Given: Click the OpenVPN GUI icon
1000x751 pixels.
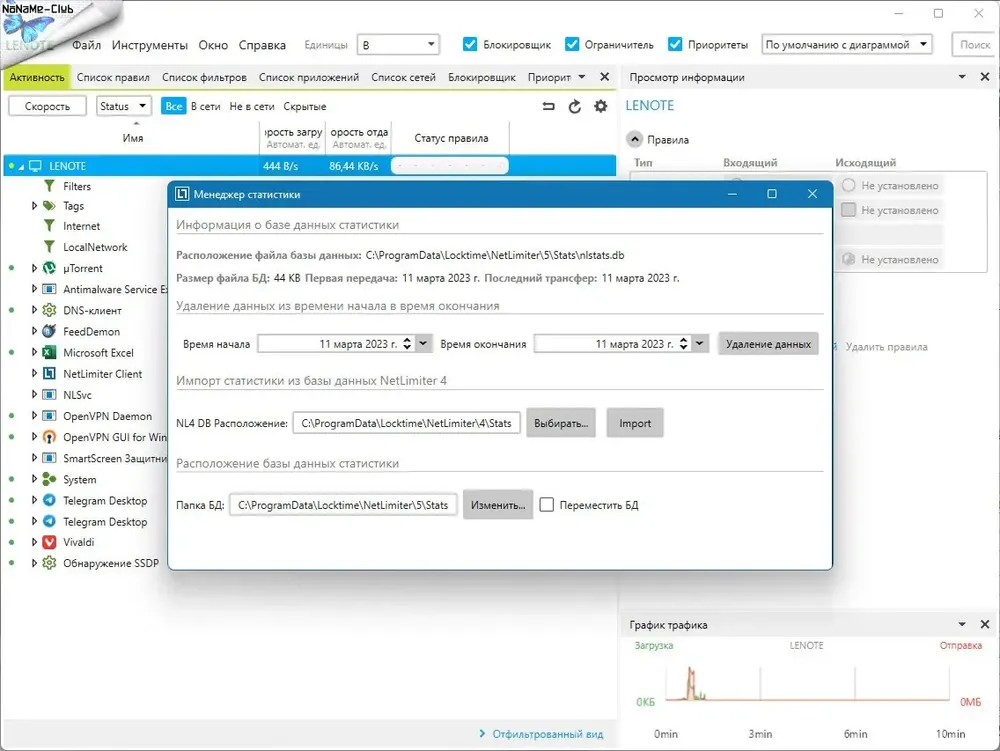Looking at the screenshot, I should (x=49, y=437).
